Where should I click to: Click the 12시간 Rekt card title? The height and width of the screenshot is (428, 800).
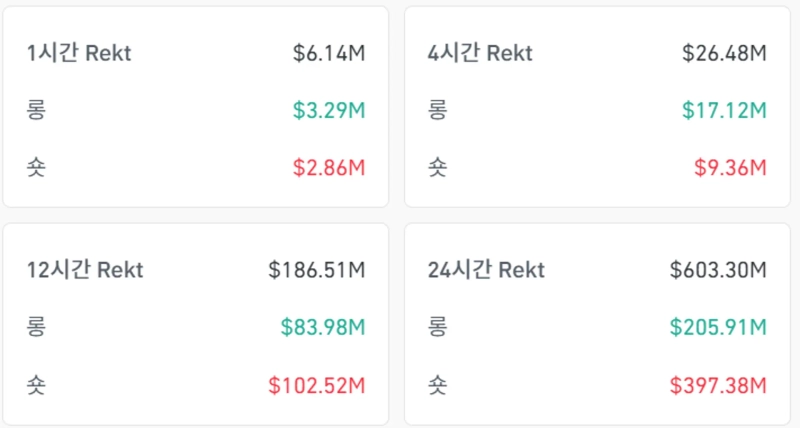click(85, 270)
